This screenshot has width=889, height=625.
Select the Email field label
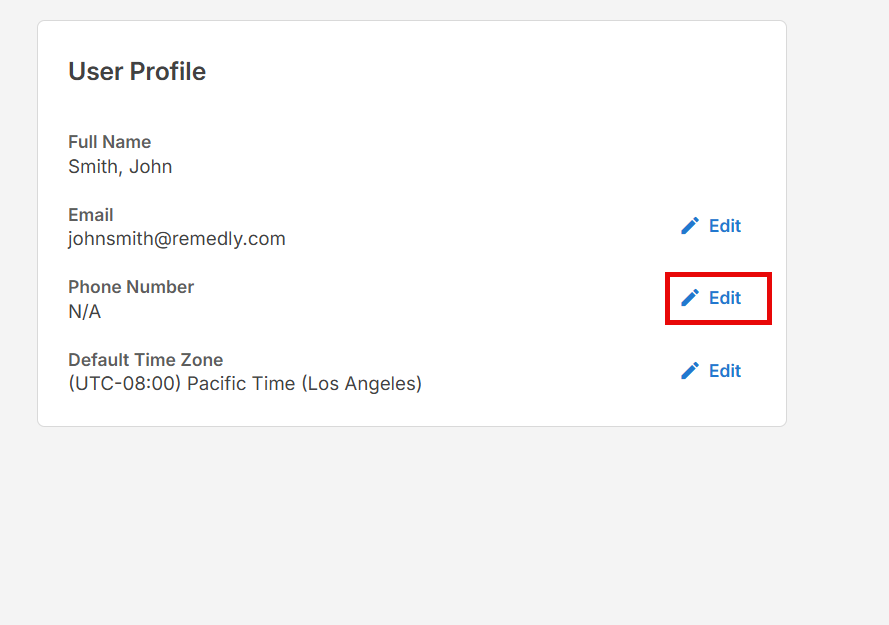click(91, 215)
